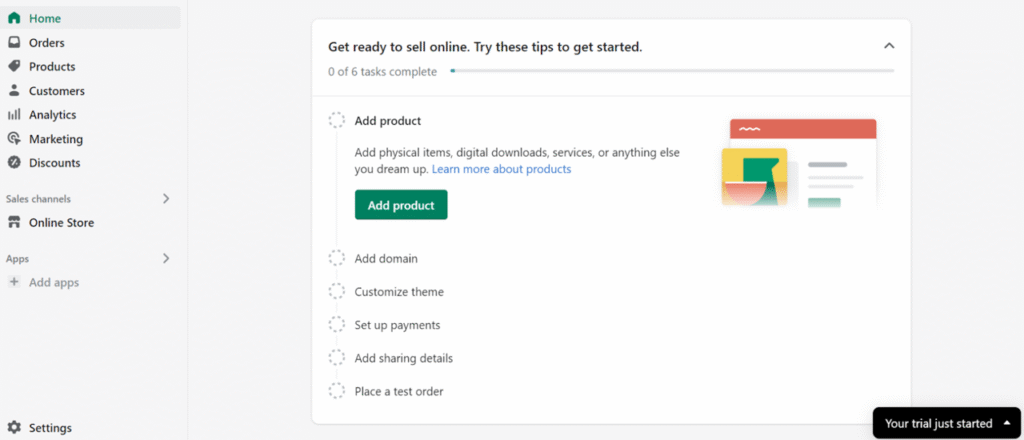Image resolution: width=1024 pixels, height=440 pixels.
Task: Open Learn more about products link
Action: (x=502, y=169)
